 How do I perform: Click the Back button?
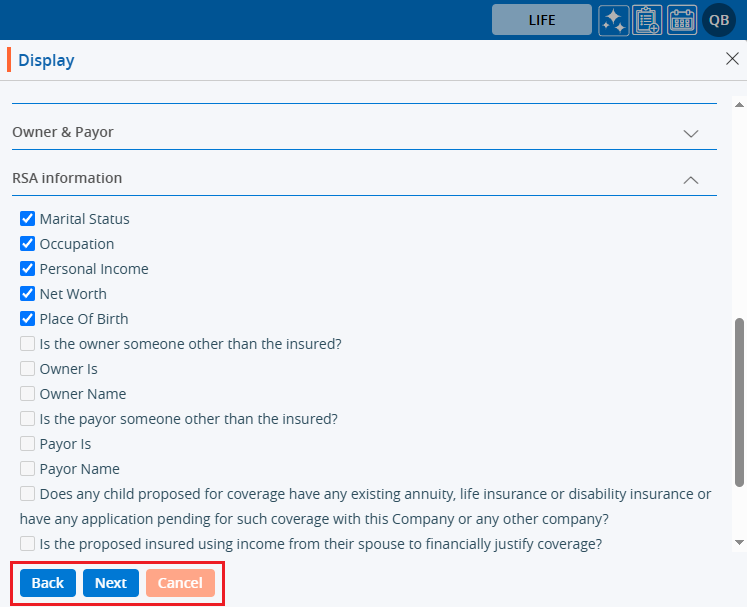point(48,583)
